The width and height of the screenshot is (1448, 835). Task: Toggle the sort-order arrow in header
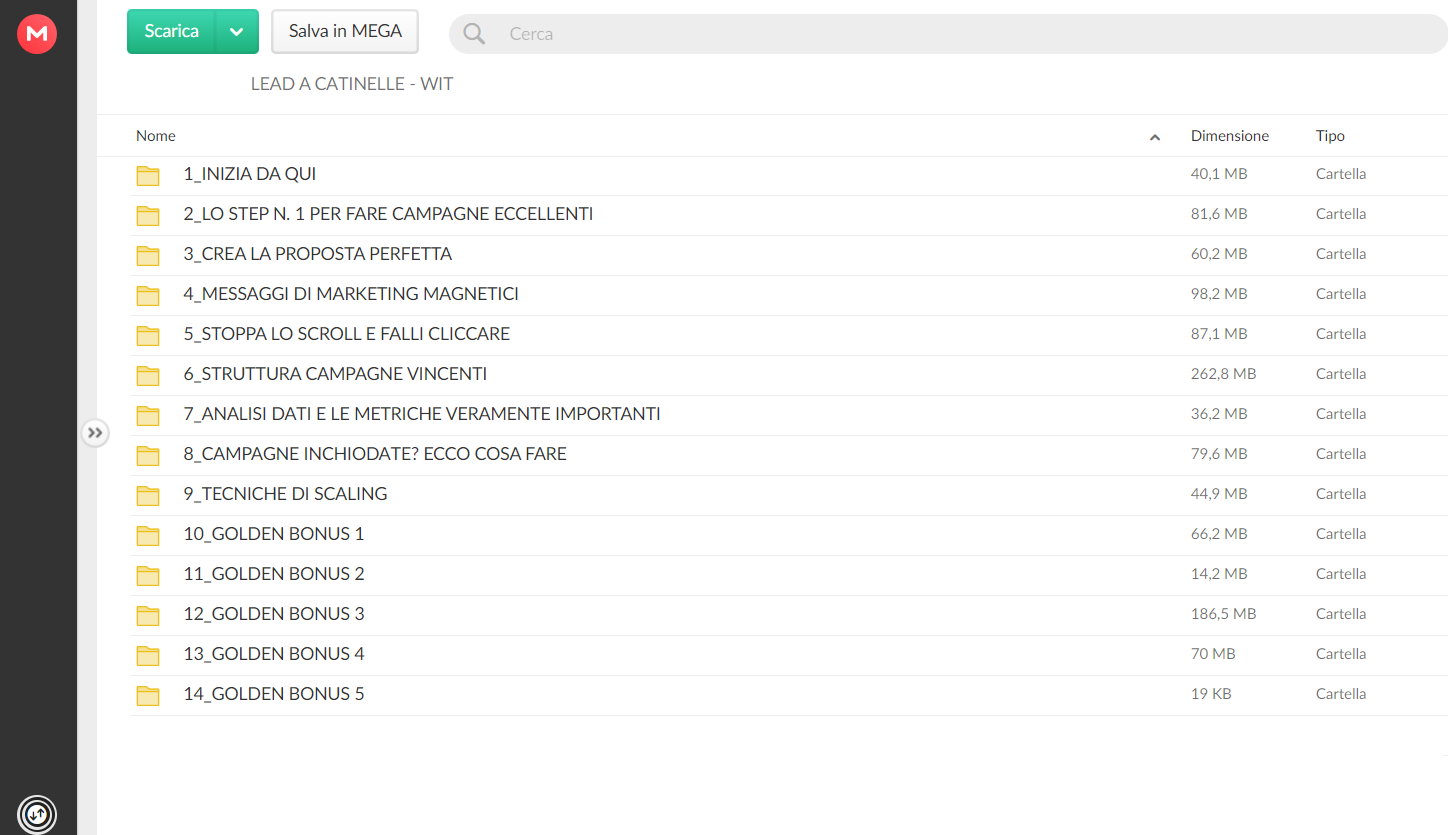1155,137
